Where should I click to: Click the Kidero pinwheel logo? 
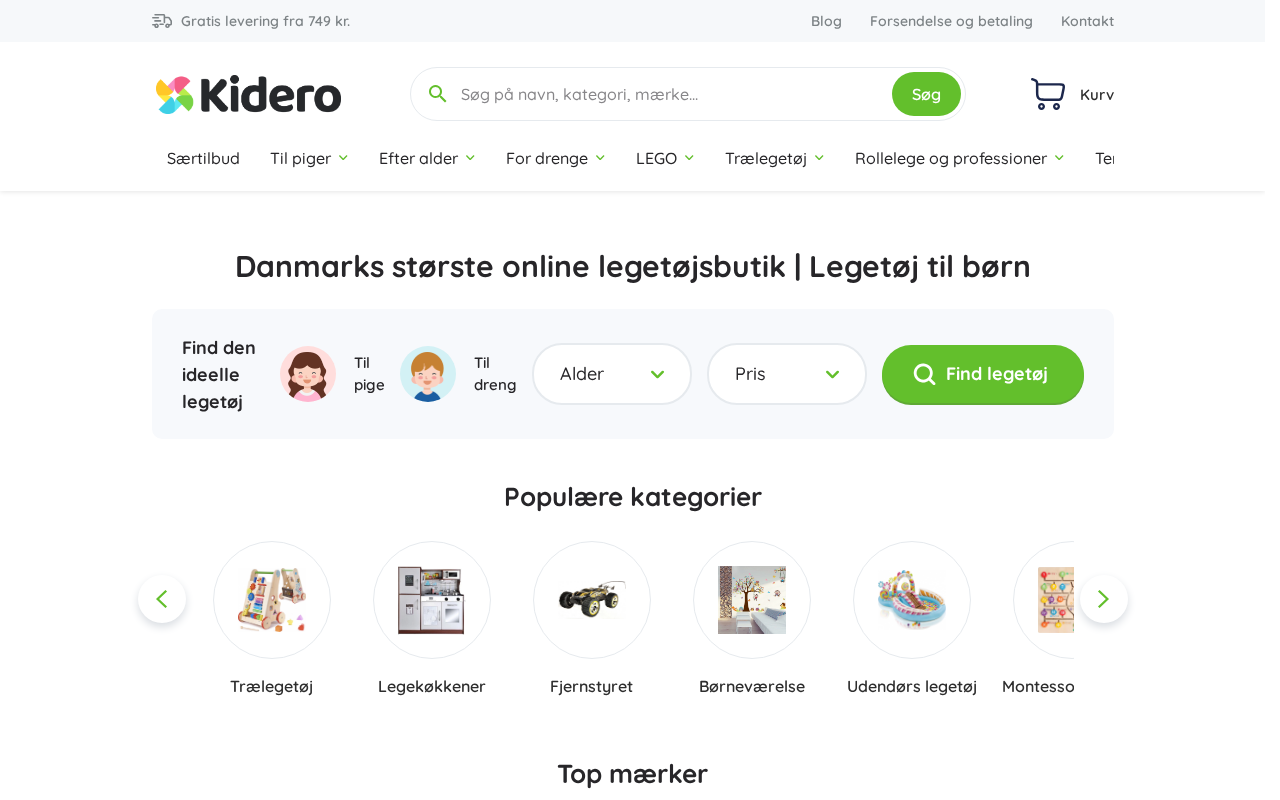174,95
